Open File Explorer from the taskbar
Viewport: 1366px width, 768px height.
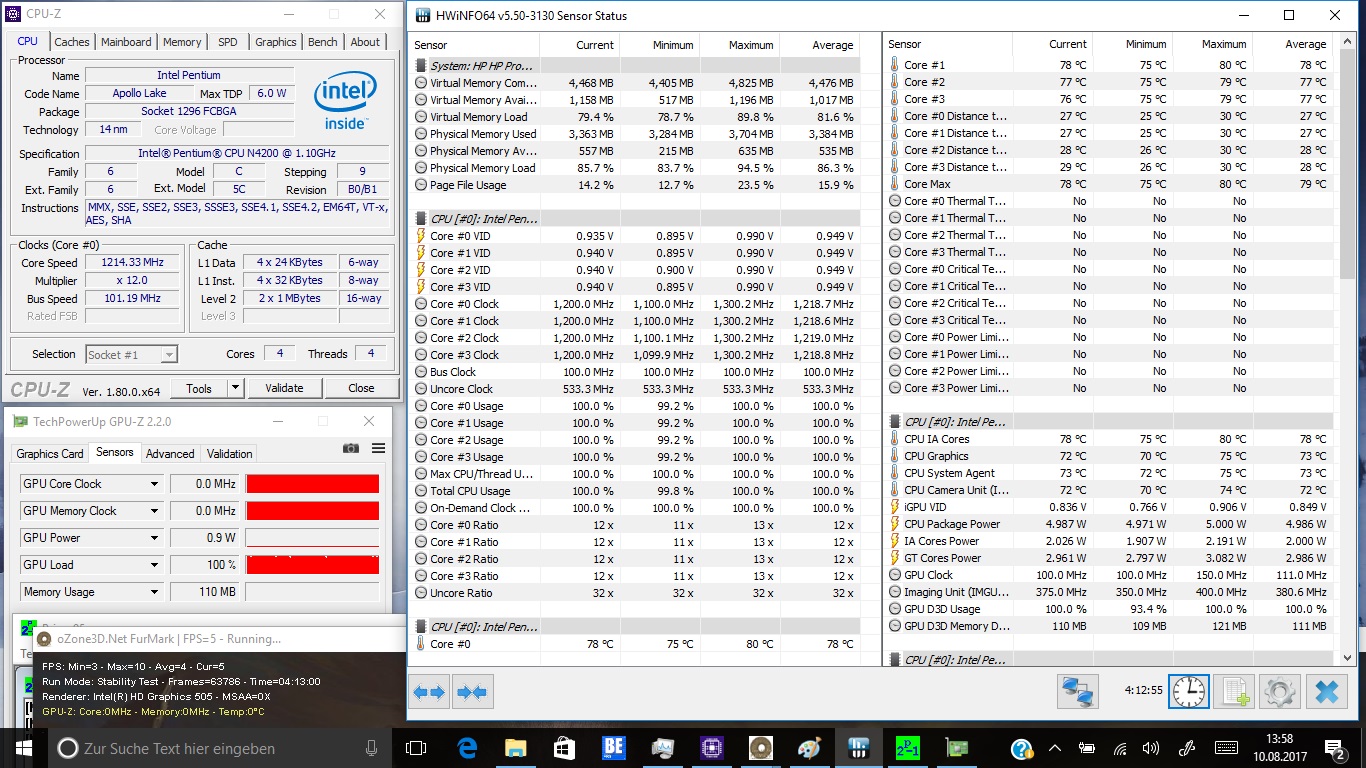coord(516,748)
